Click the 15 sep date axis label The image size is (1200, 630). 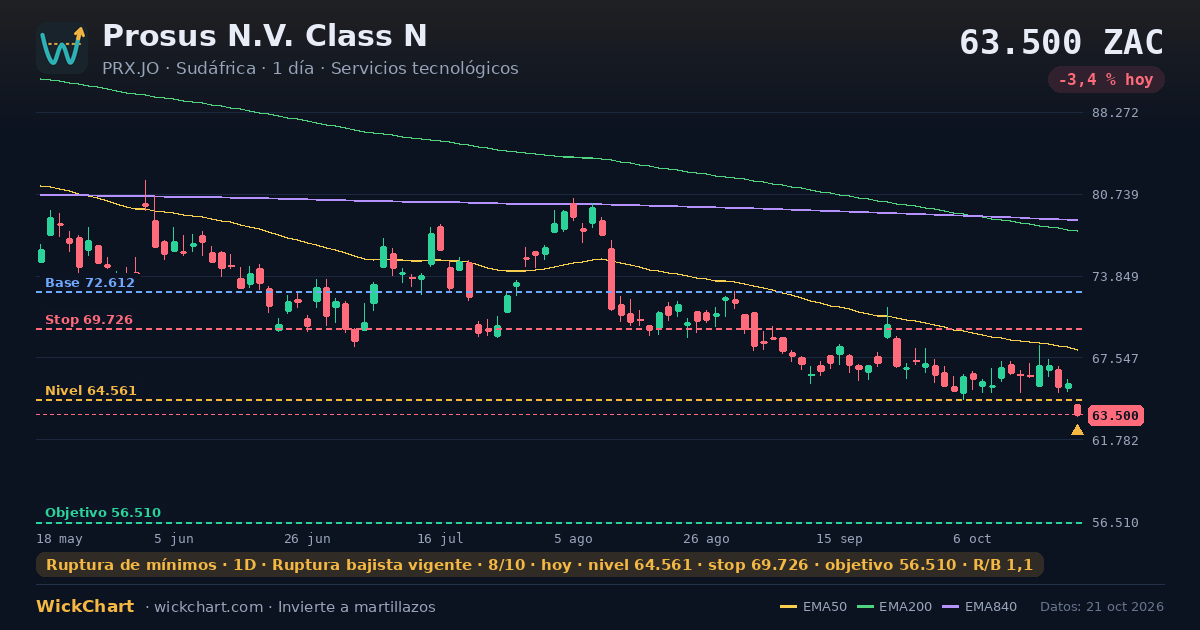tap(839, 538)
